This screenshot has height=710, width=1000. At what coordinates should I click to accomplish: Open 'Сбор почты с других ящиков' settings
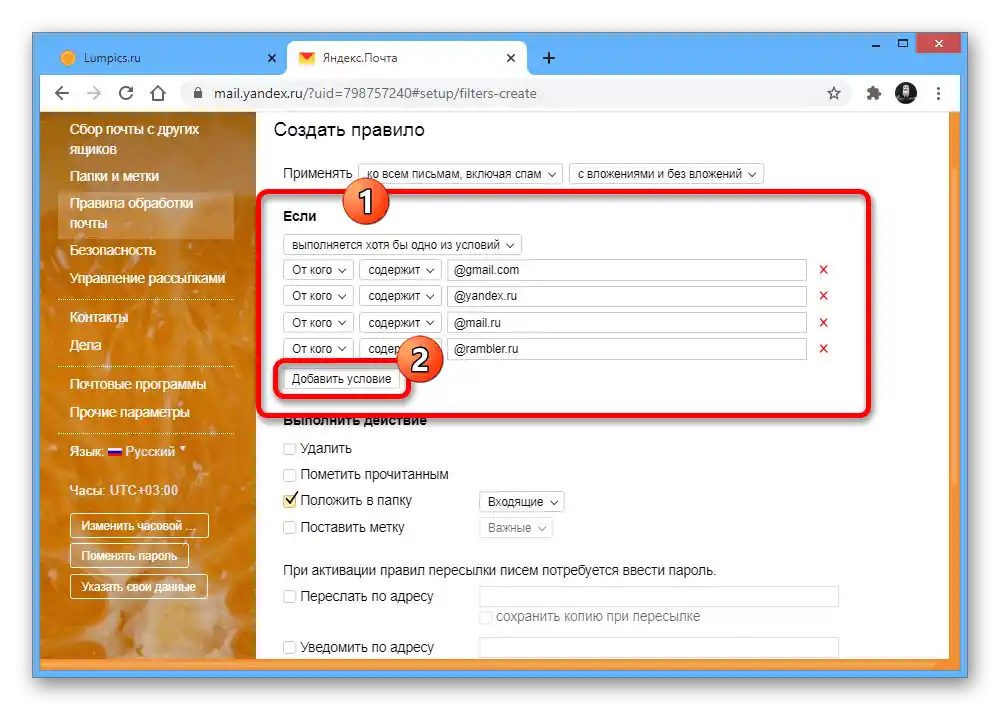134,139
